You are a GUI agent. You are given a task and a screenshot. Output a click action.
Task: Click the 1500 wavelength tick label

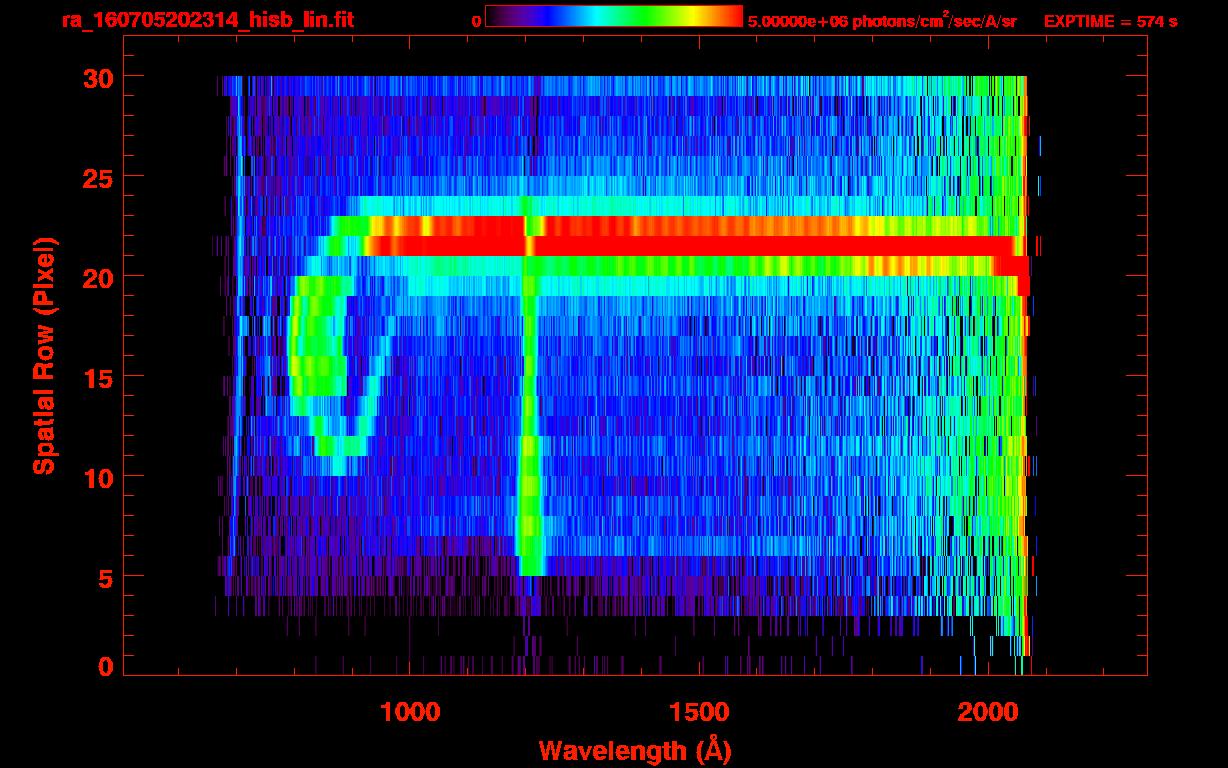coord(698,712)
